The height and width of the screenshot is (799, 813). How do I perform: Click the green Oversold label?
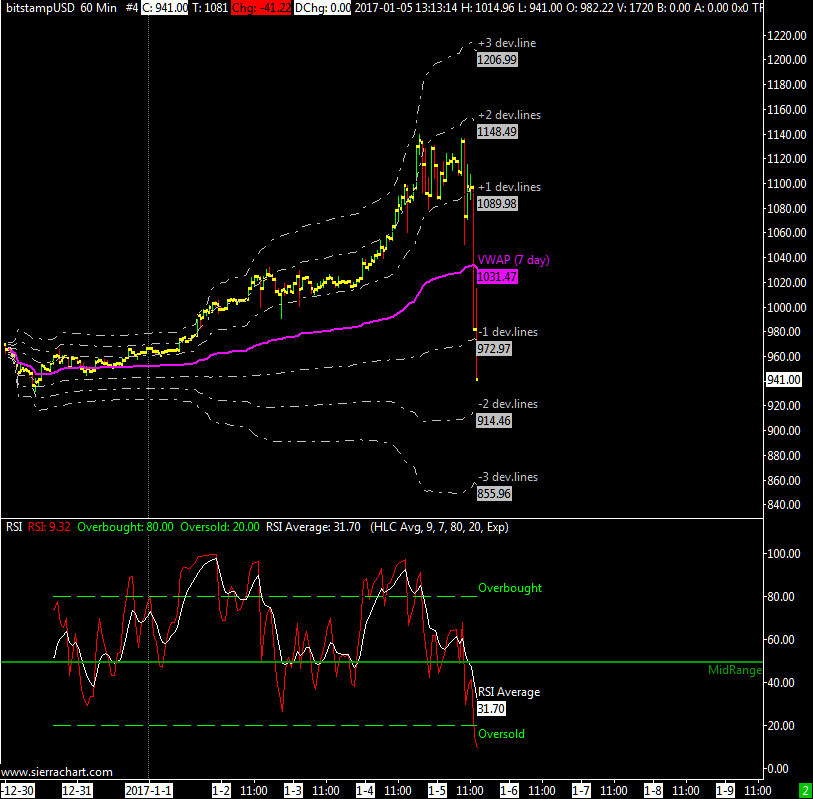[501, 734]
